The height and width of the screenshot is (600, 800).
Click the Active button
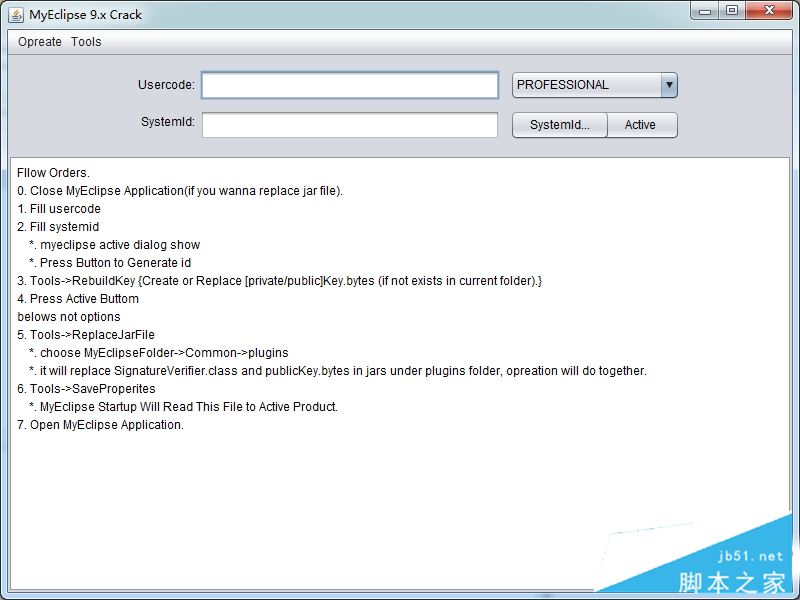(x=642, y=125)
